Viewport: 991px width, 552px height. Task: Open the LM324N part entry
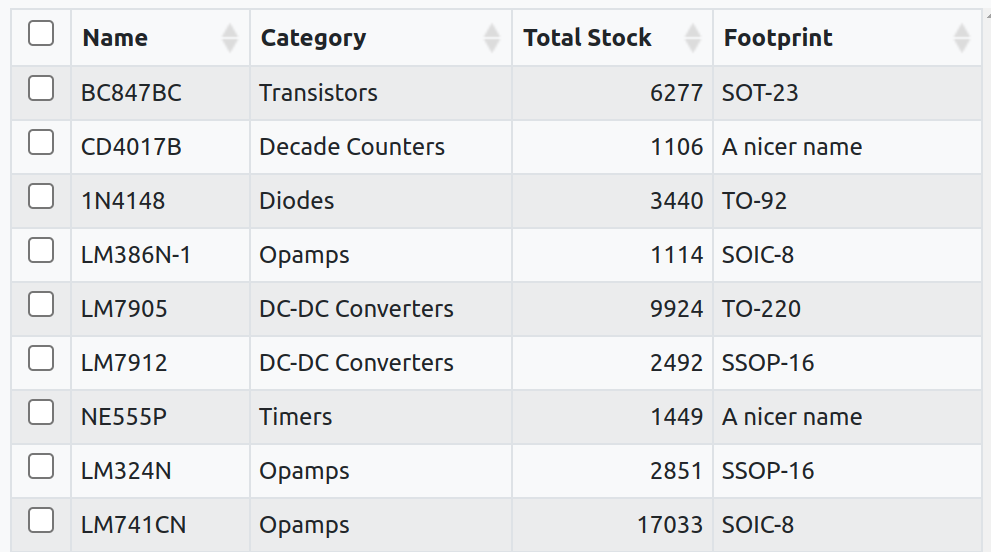pos(126,471)
